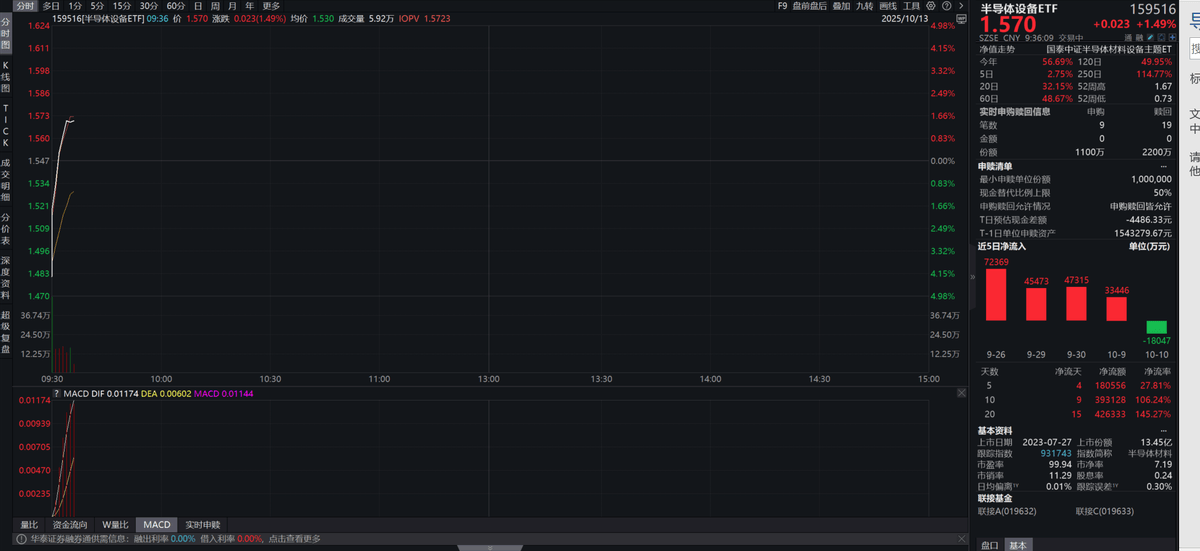1200x551 pixels.
Task: Click the 9-26 red net inflow bar
Action: click(x=995, y=294)
